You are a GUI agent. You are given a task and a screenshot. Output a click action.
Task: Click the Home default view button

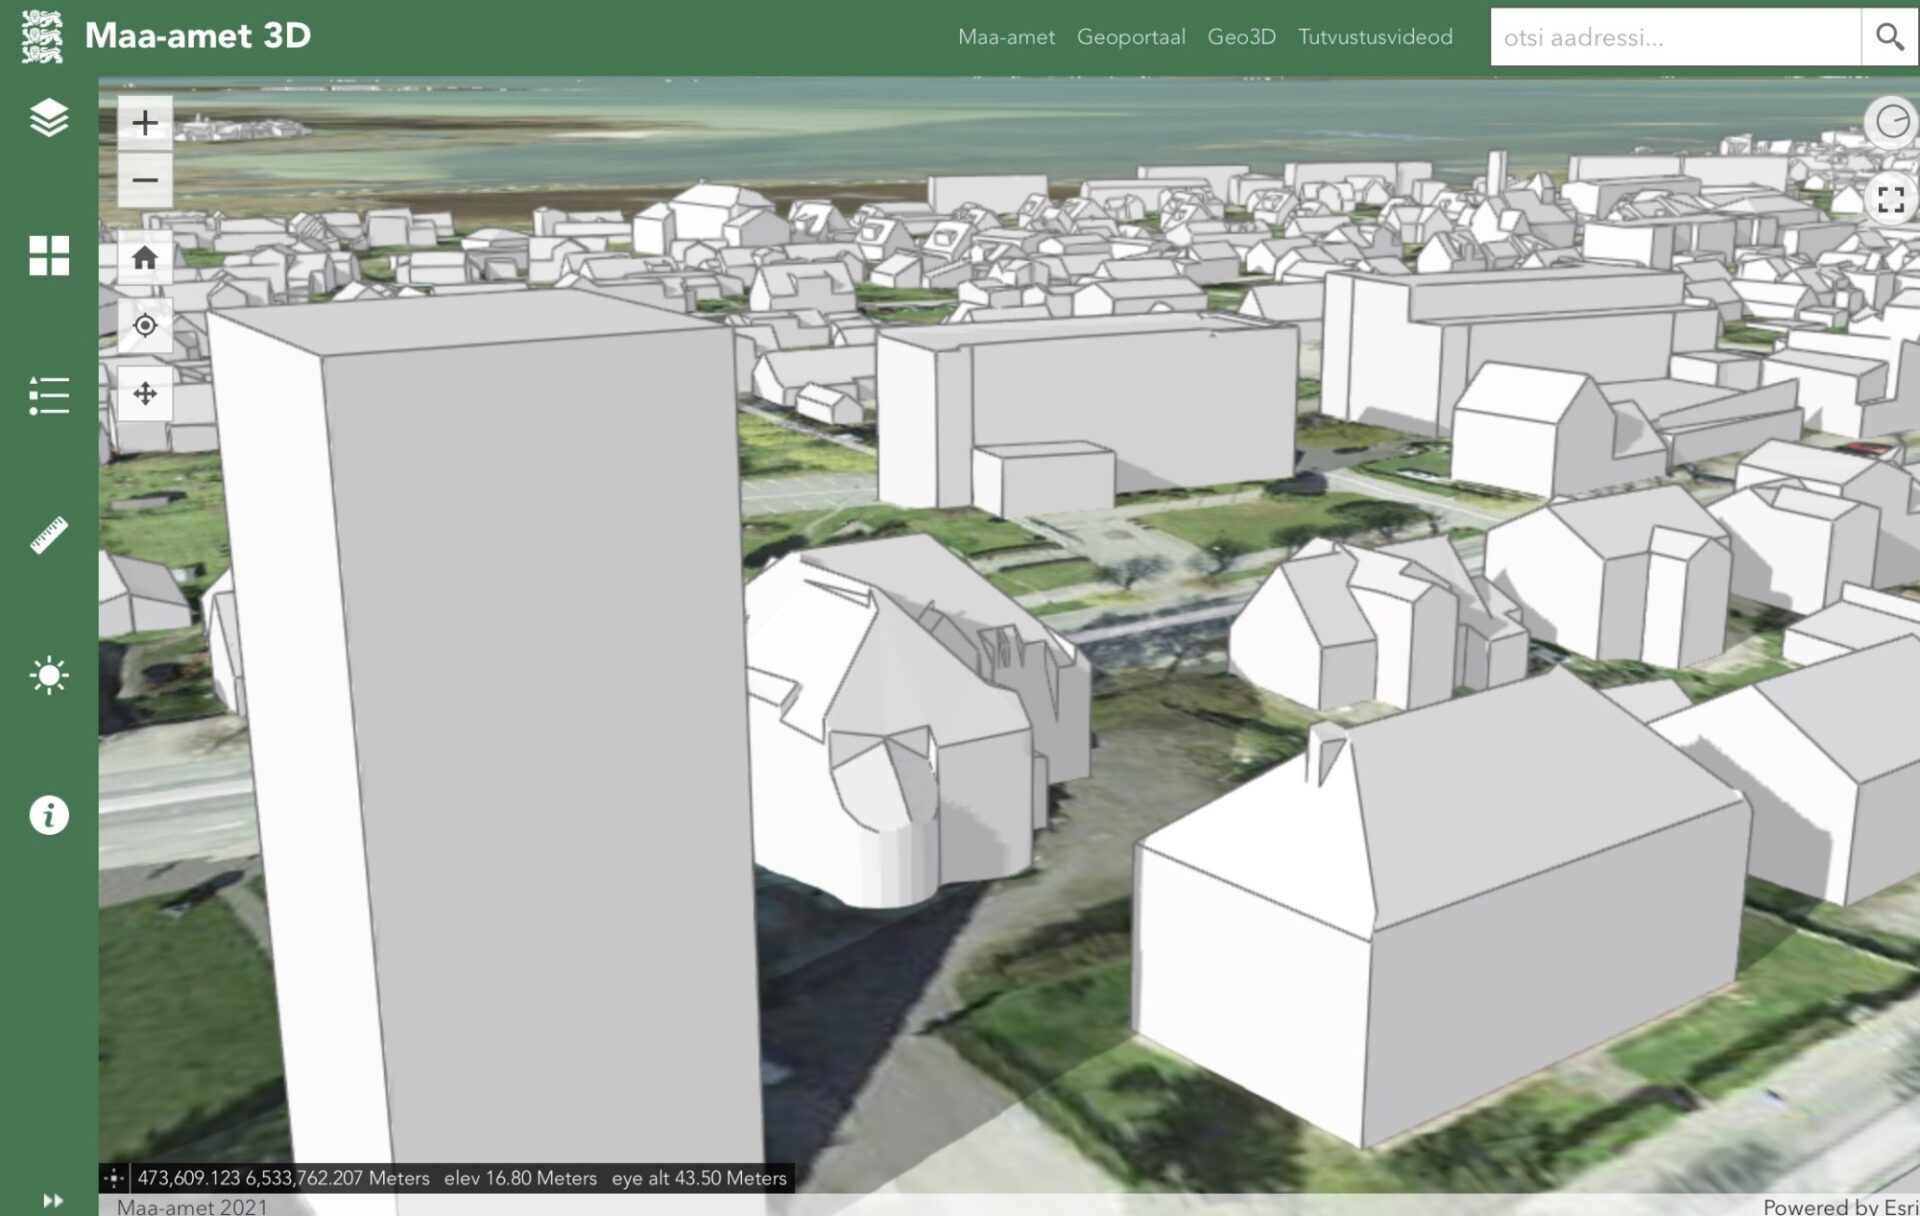click(x=145, y=258)
